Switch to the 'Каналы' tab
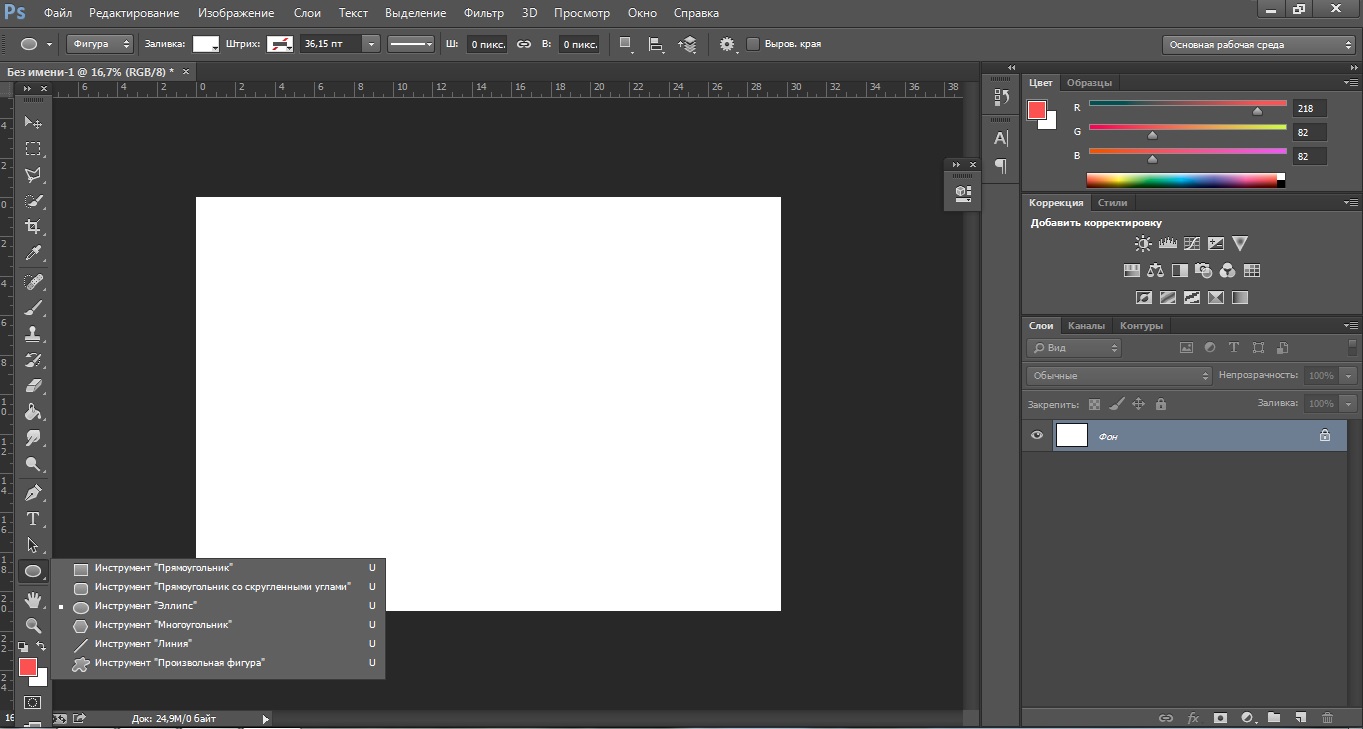1363x729 pixels. [x=1086, y=326]
